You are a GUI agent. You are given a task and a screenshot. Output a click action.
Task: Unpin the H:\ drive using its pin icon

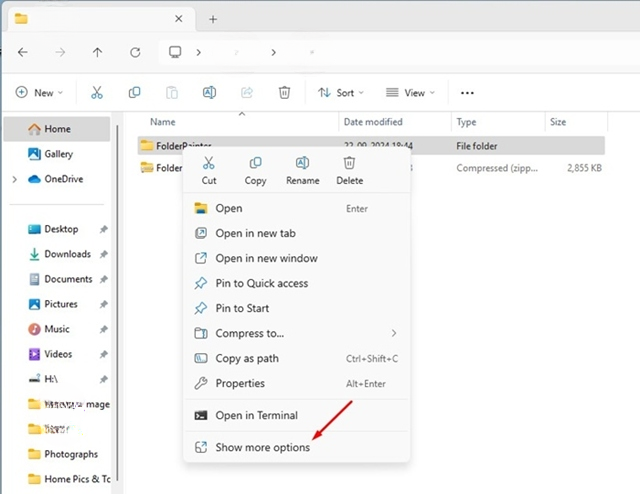[x=104, y=379]
